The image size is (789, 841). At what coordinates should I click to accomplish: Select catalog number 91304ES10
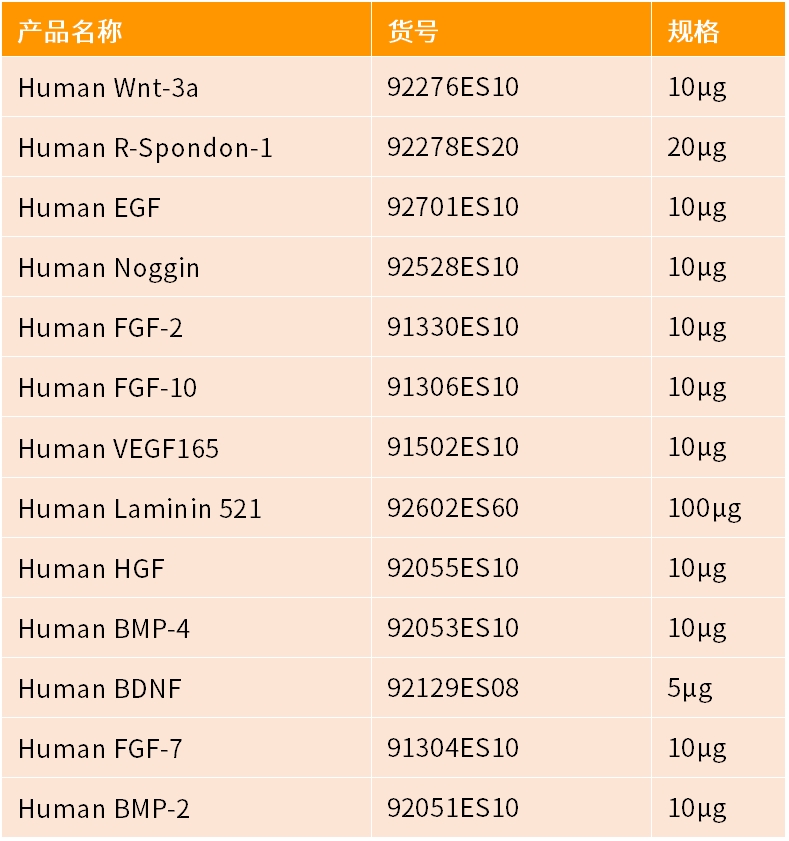(452, 747)
